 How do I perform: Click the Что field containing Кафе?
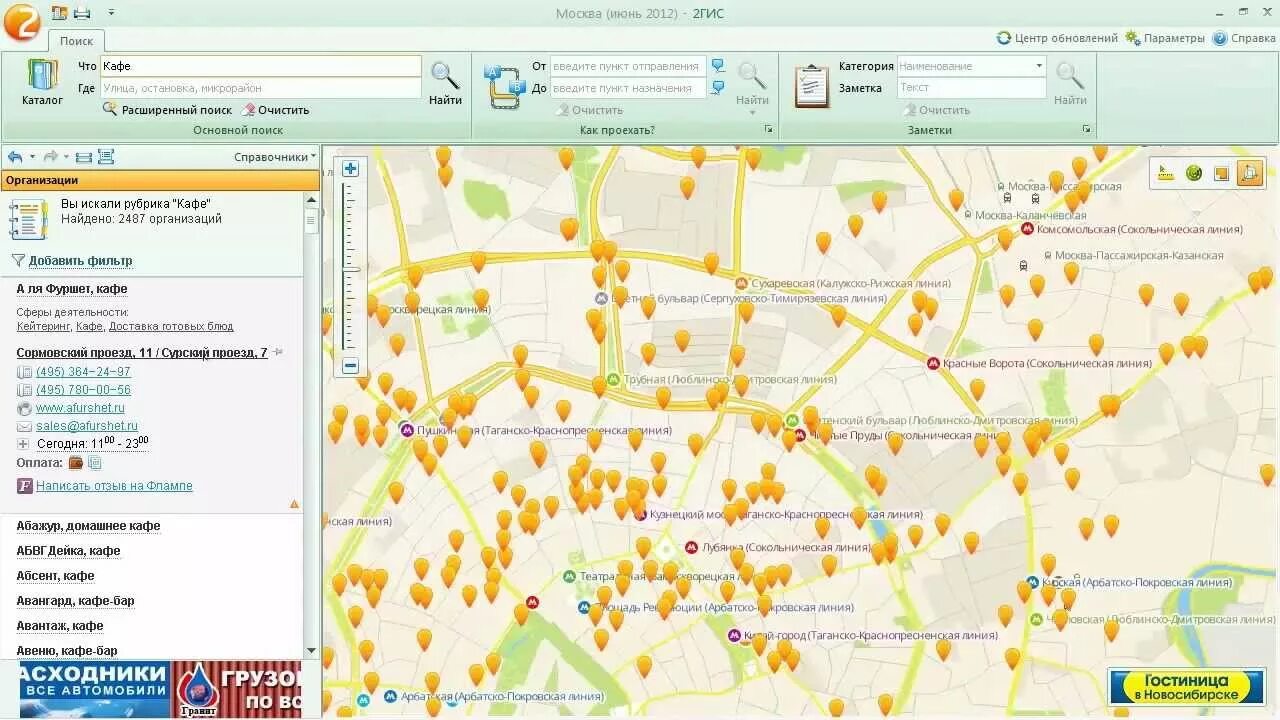pos(261,66)
